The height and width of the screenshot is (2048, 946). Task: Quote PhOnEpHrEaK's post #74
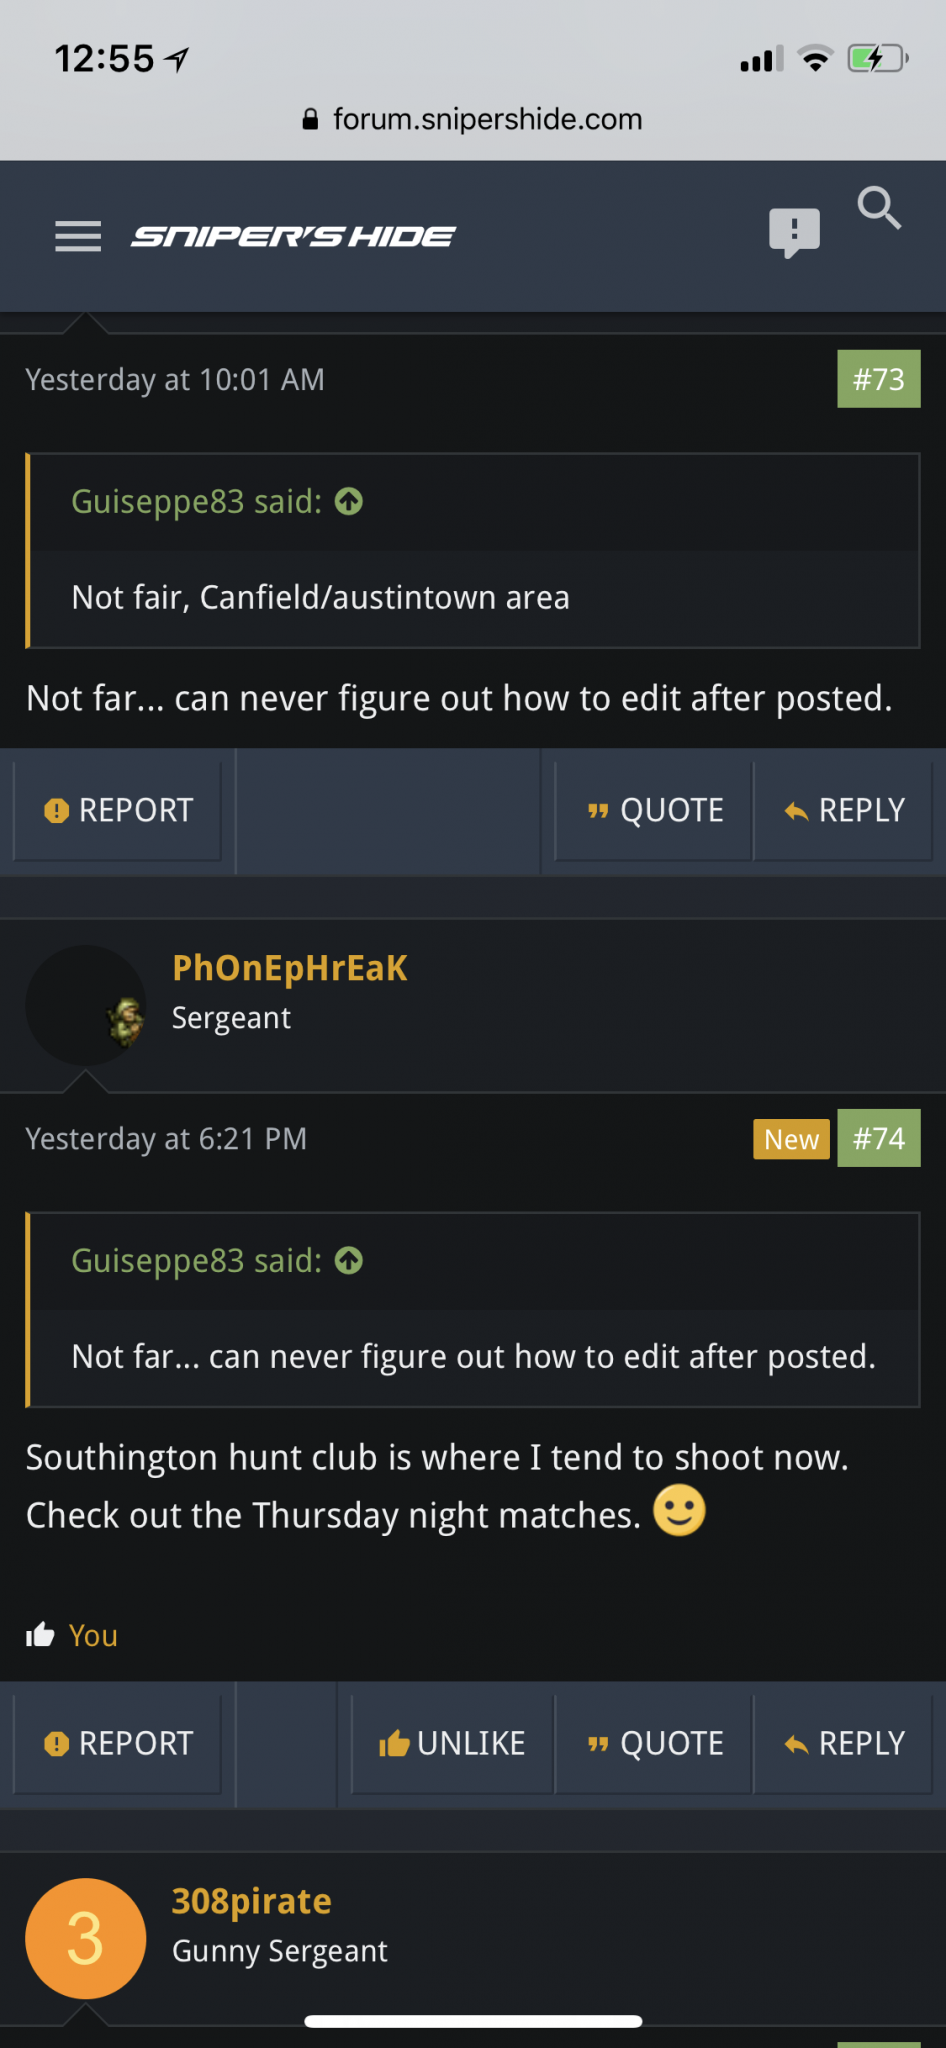(654, 1743)
